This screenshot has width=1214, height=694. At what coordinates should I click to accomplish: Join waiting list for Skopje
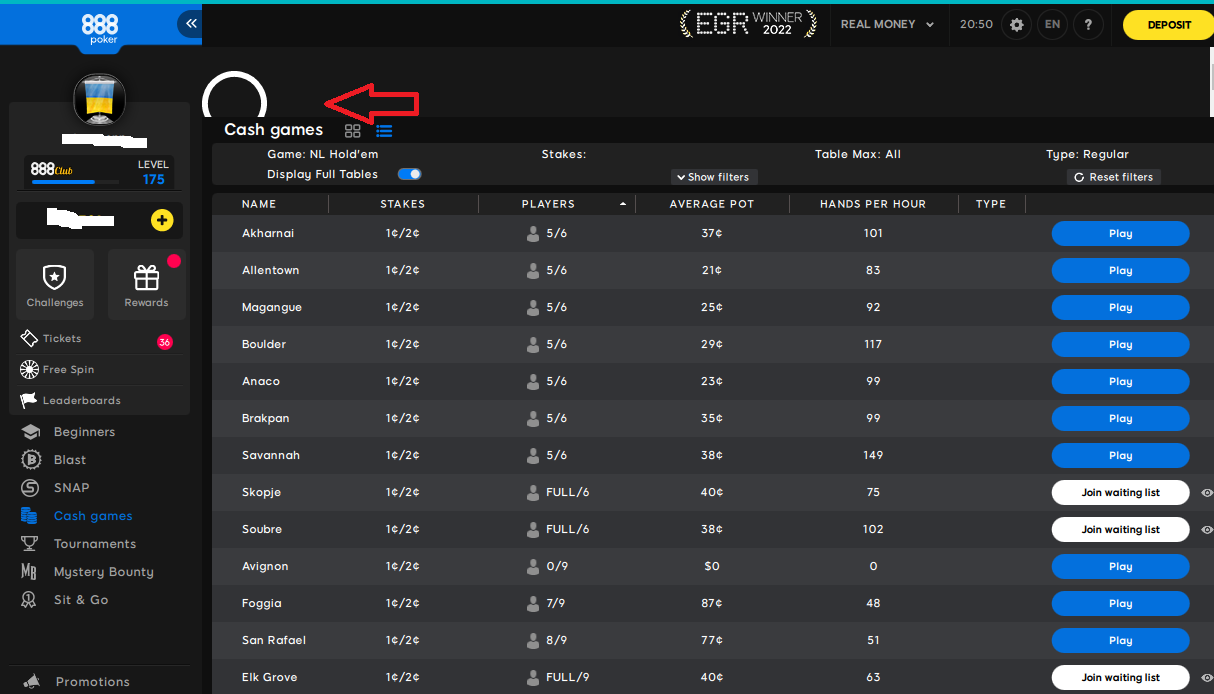pyautogui.click(x=1120, y=492)
